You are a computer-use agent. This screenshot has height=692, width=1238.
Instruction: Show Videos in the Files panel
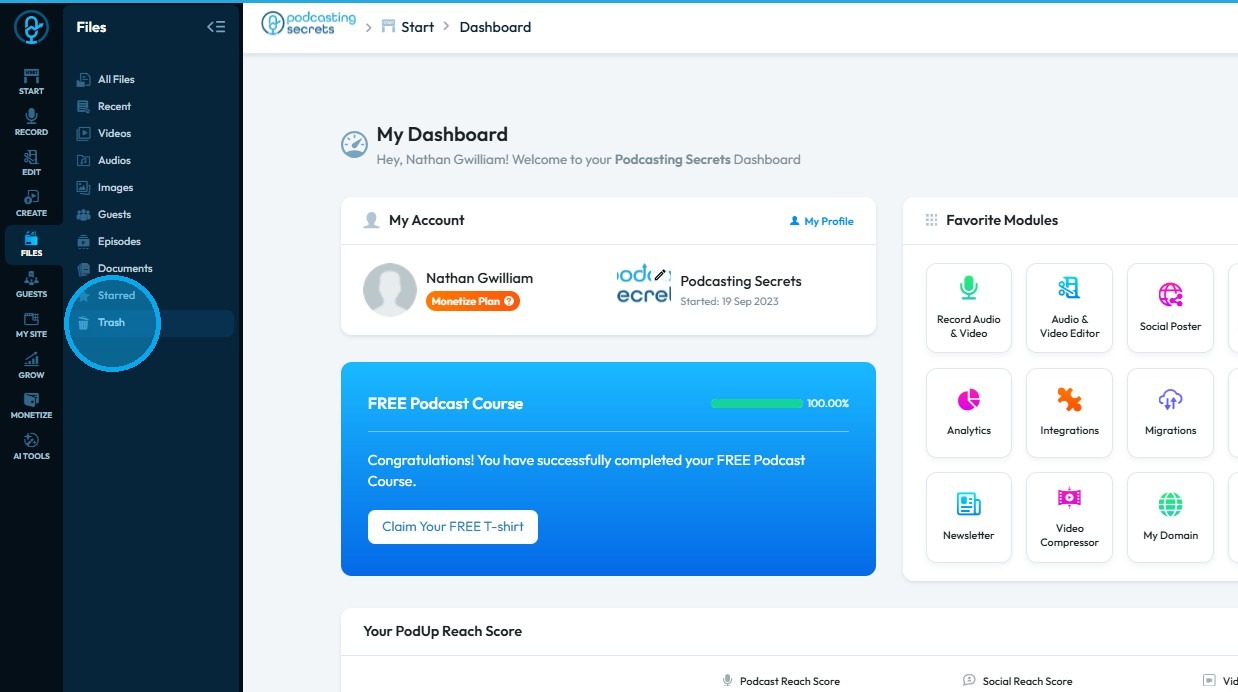click(x=114, y=133)
